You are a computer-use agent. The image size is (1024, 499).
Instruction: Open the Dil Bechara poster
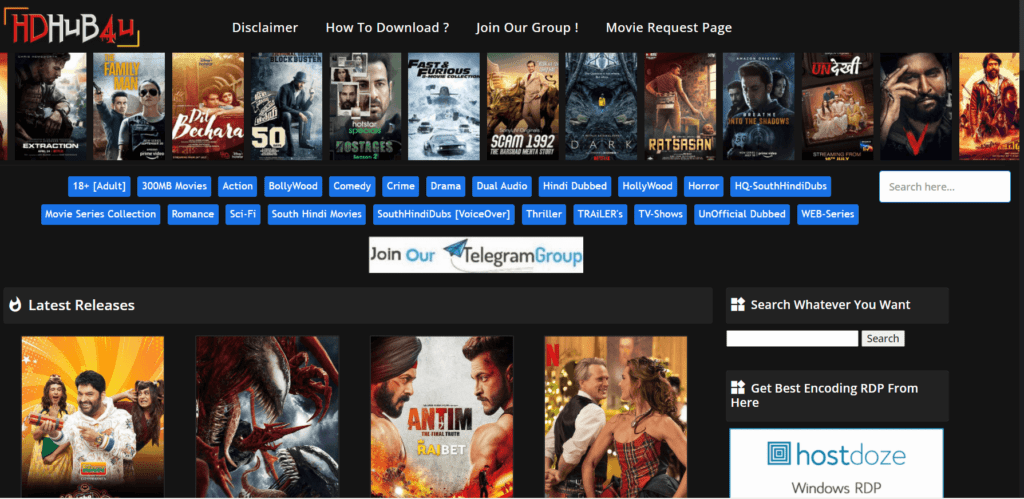208,106
